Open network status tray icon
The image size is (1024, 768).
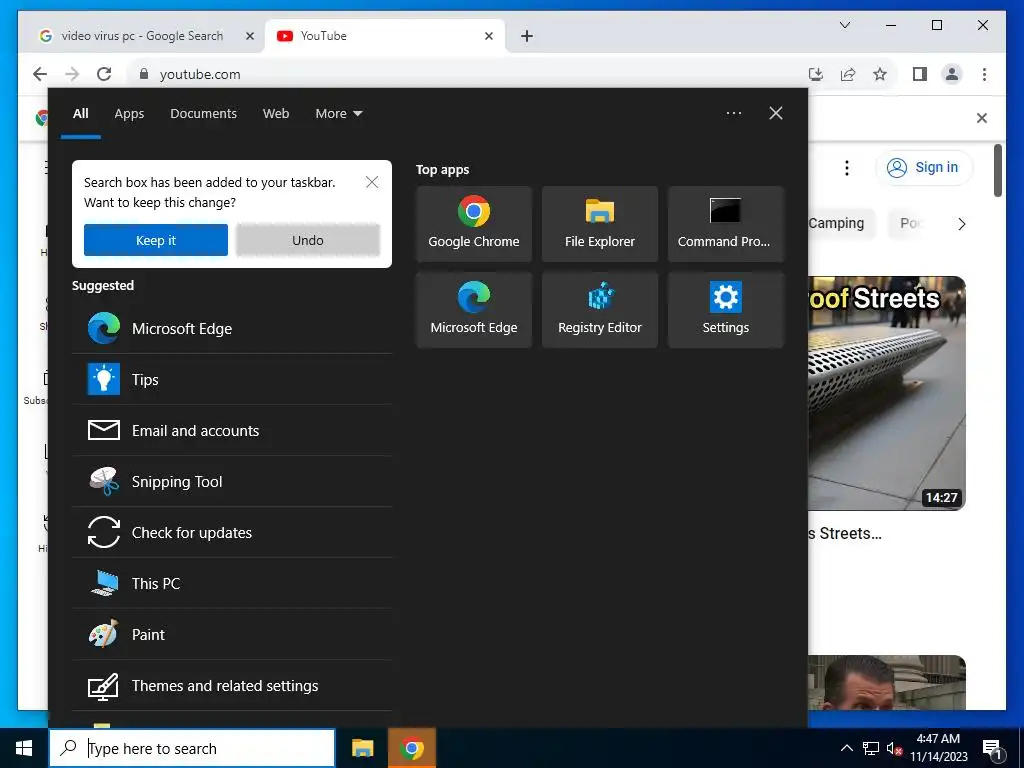871,748
